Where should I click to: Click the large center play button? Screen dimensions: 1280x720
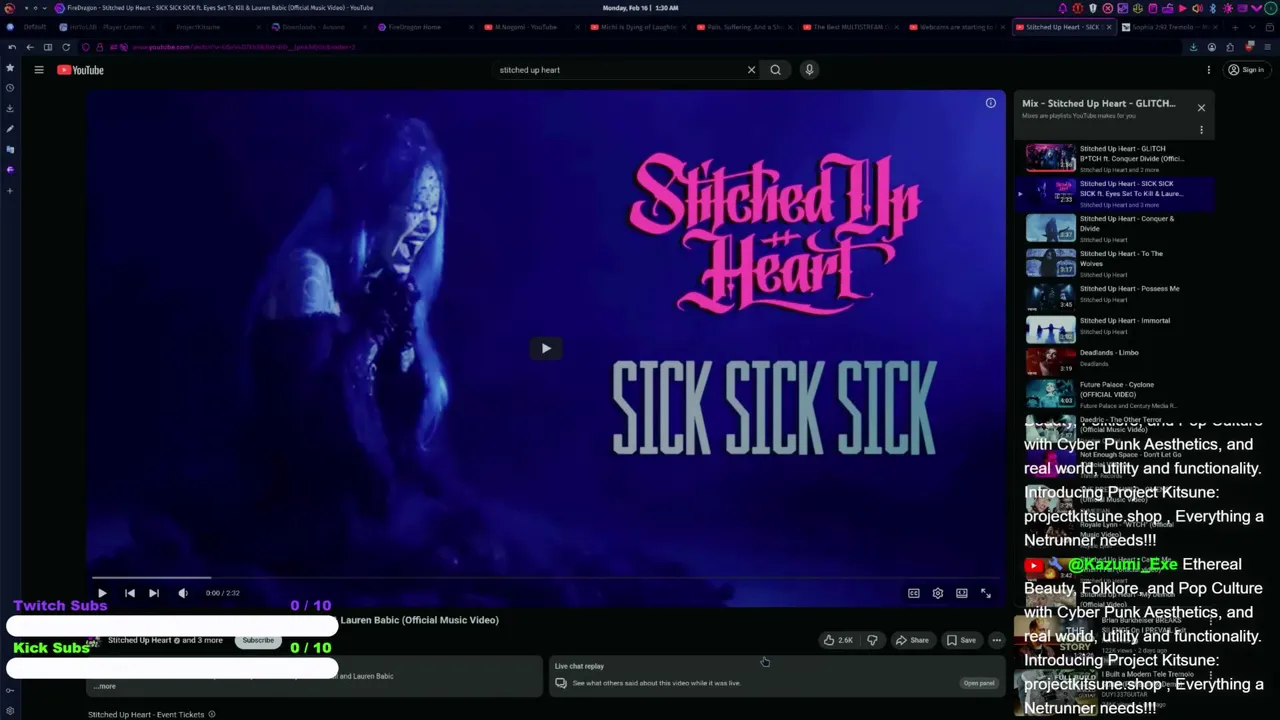tap(546, 348)
